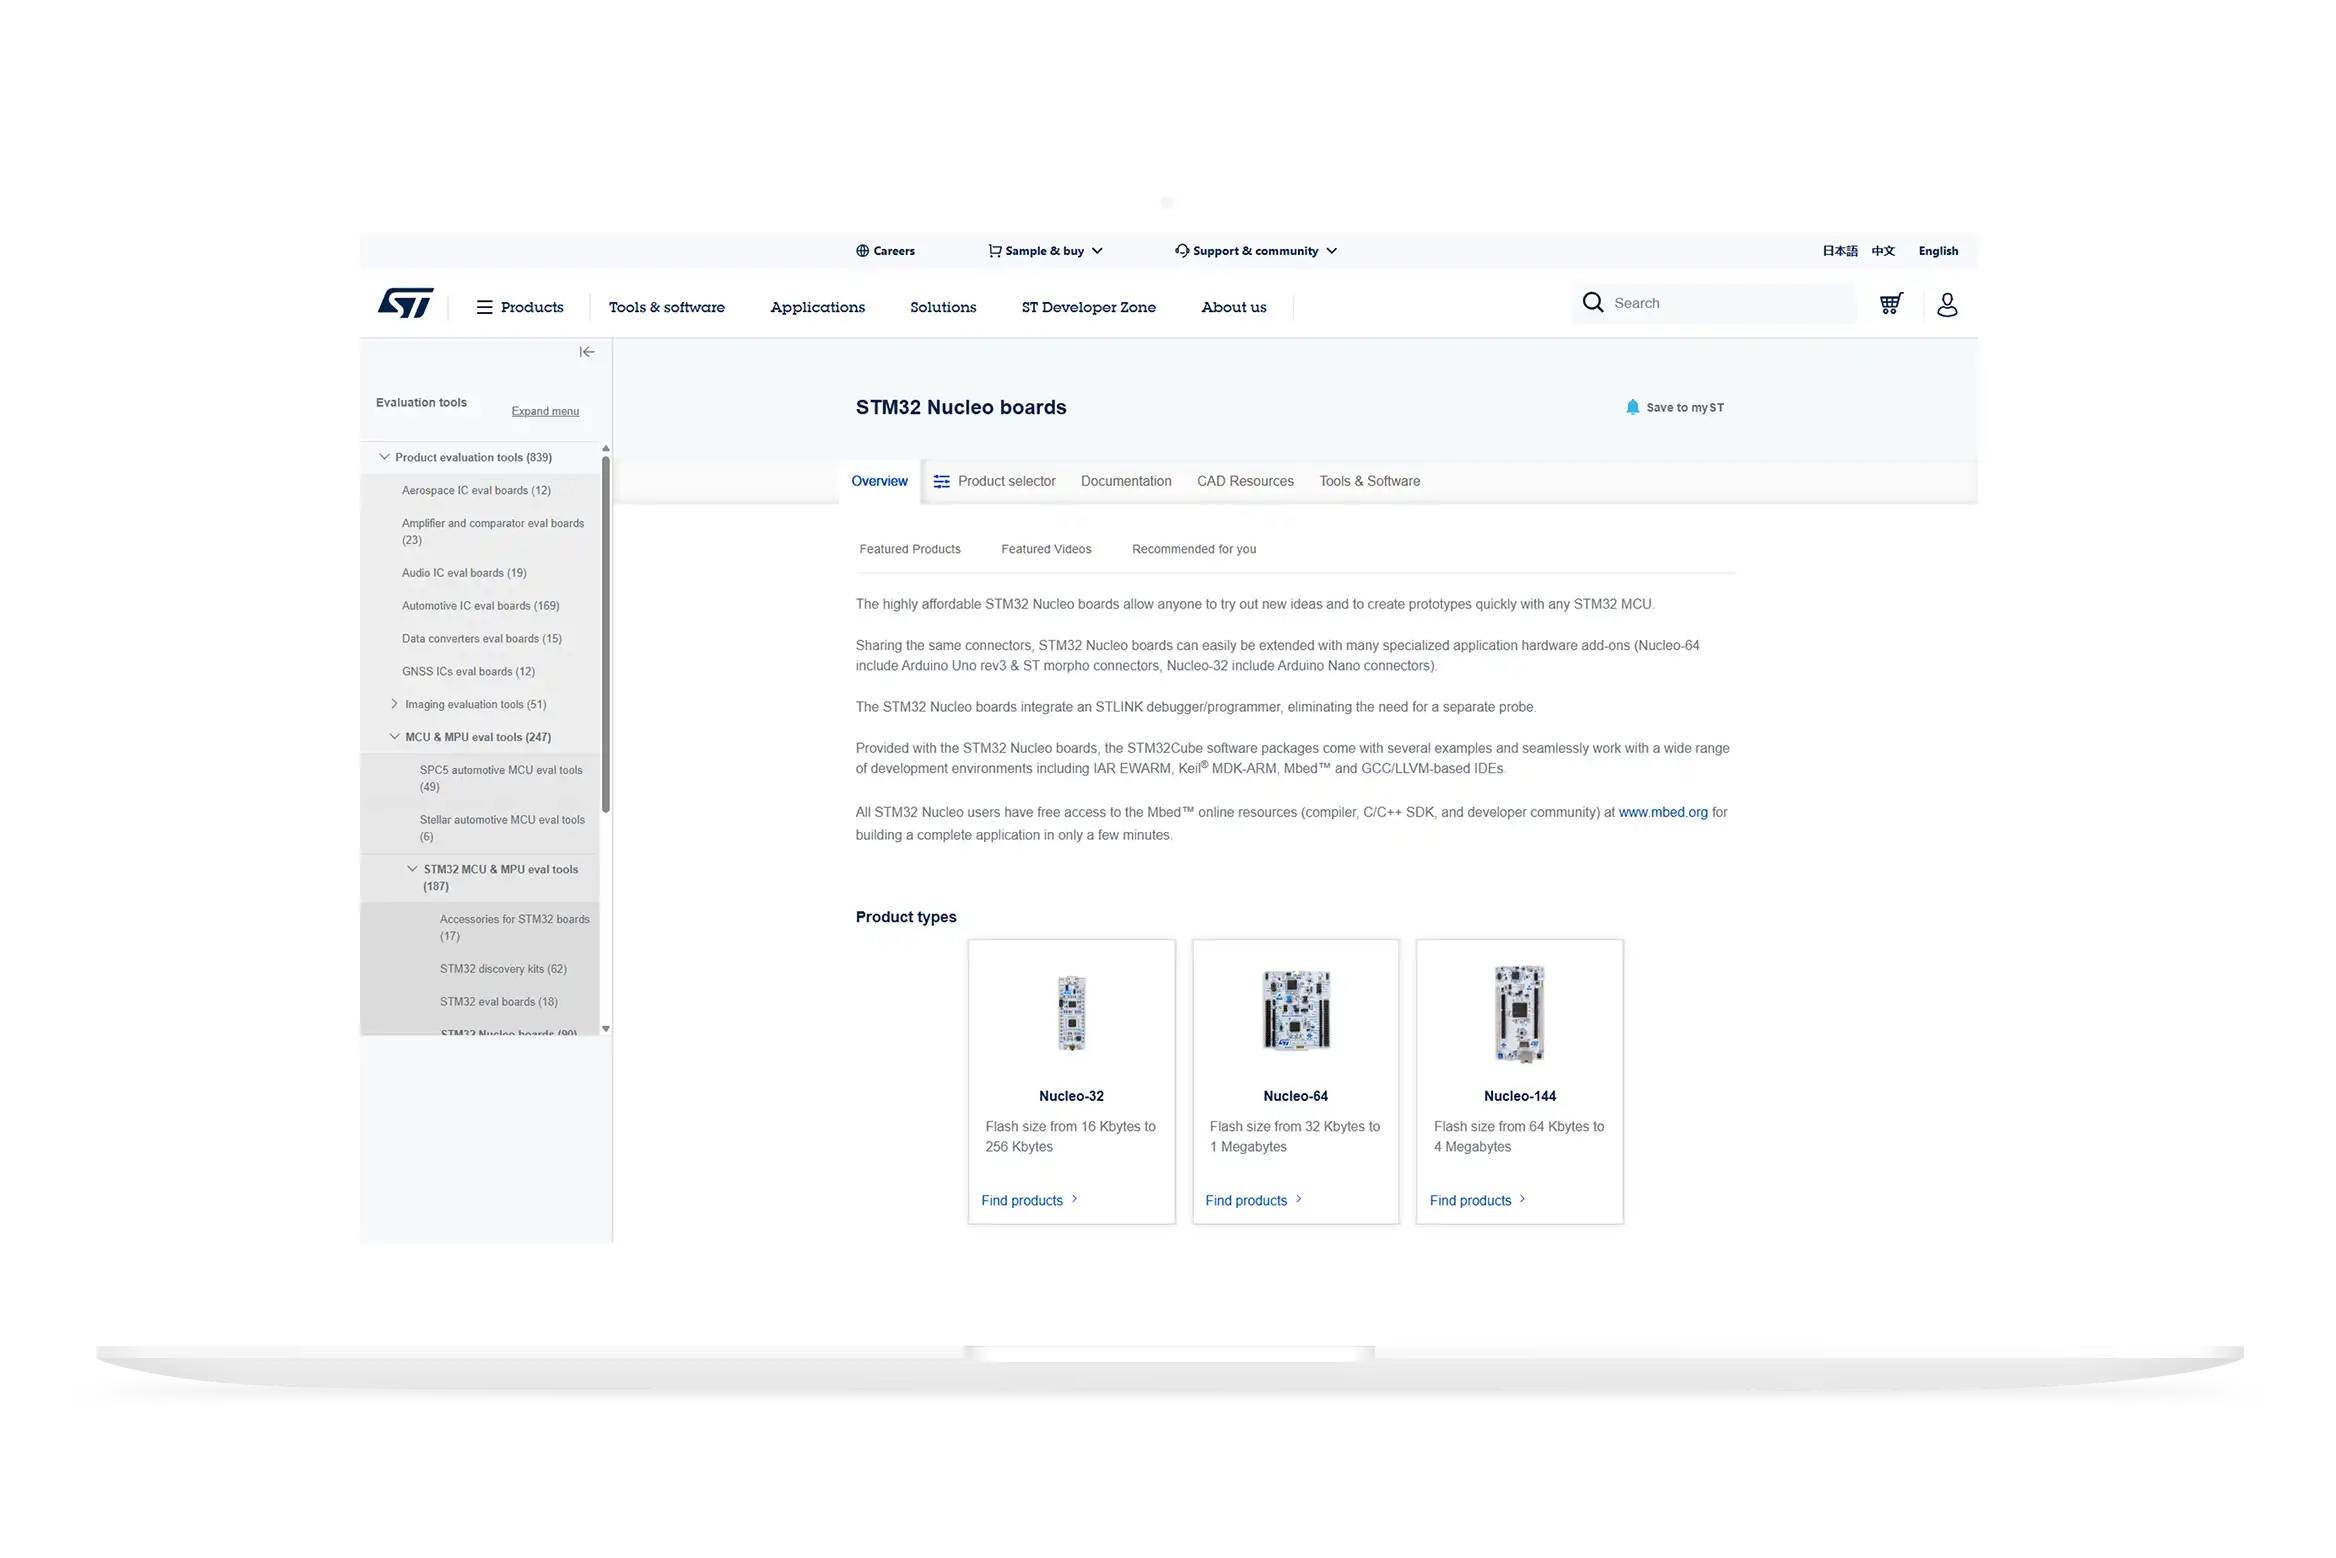Click the Nucleo-64 board thumbnail
Screen dimensions: 2336x1558
coord(1295,1009)
